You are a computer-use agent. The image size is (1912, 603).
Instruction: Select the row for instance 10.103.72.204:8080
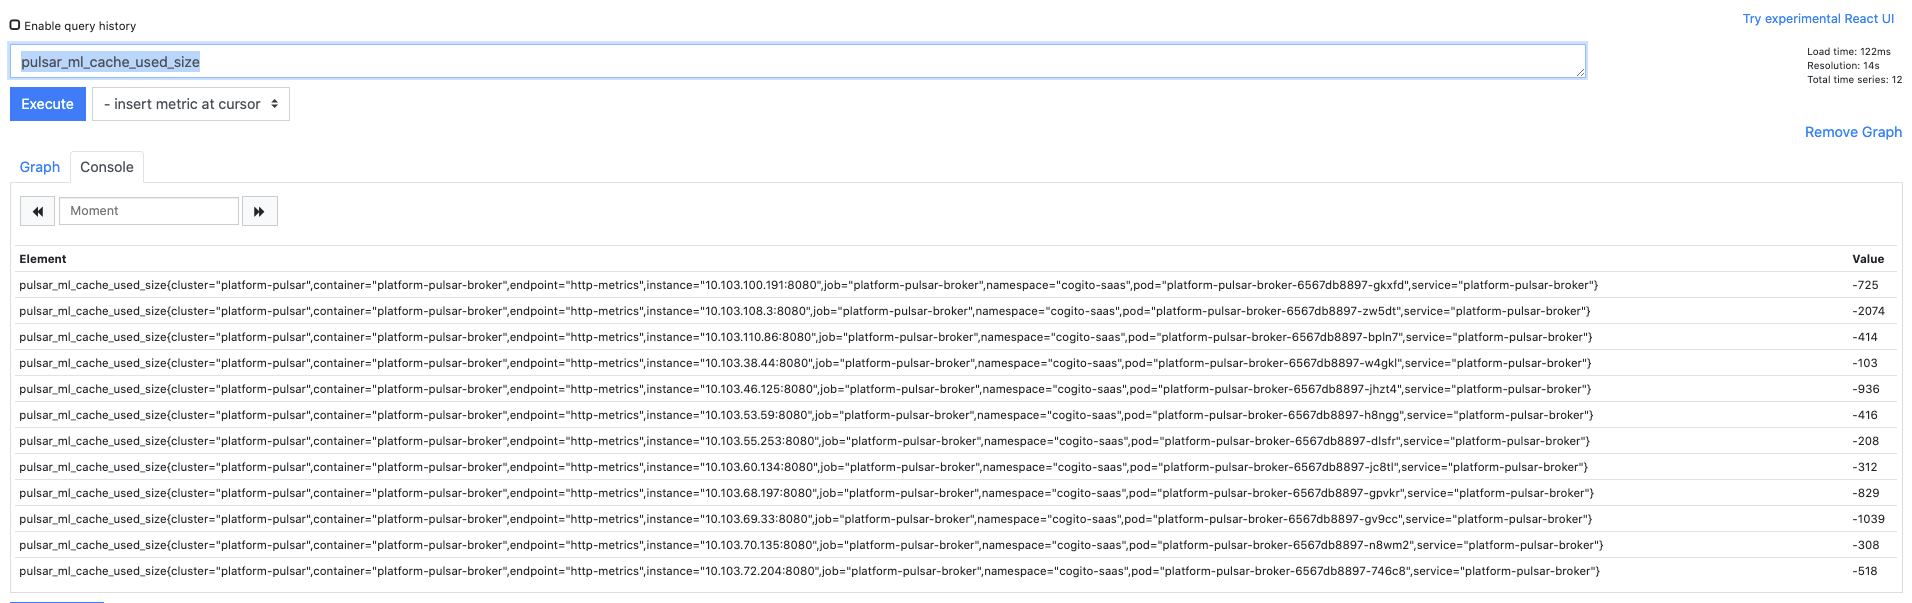click(x=956, y=571)
